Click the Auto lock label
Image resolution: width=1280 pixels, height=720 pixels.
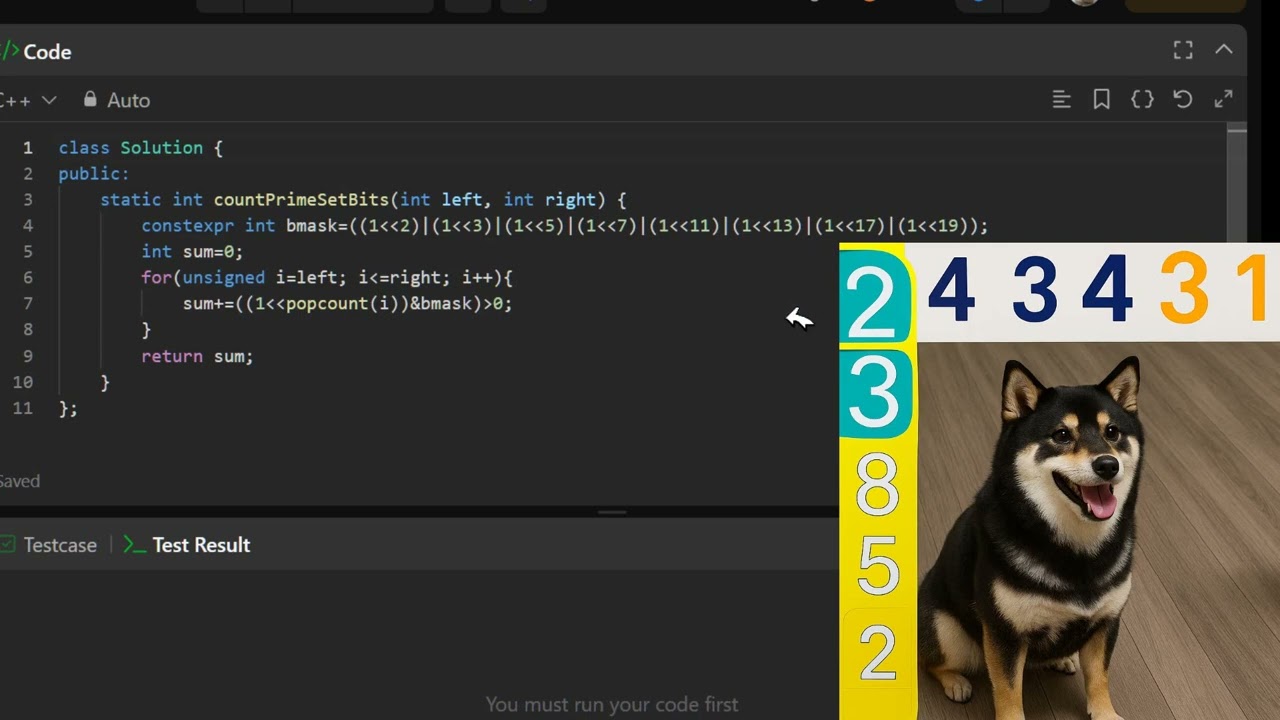[x=117, y=100]
